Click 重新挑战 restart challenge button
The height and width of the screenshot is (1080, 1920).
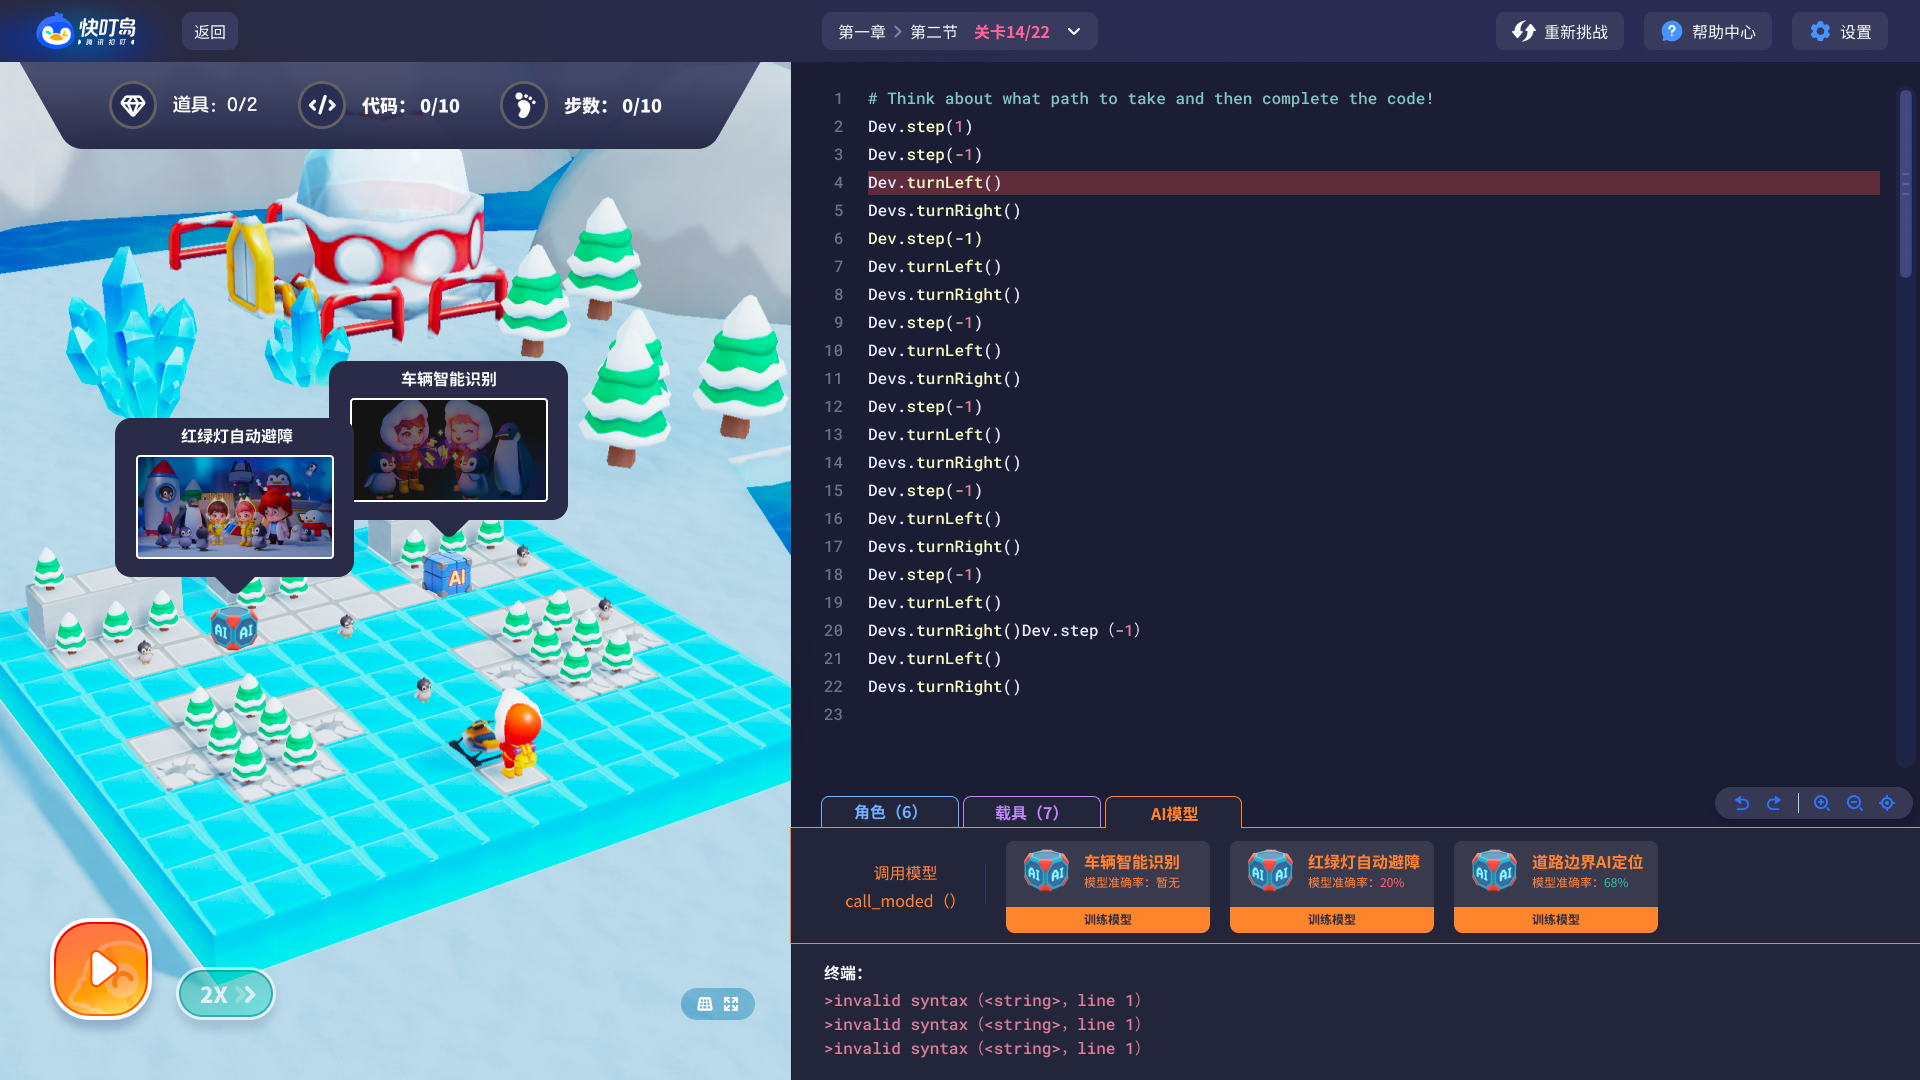(x=1560, y=32)
